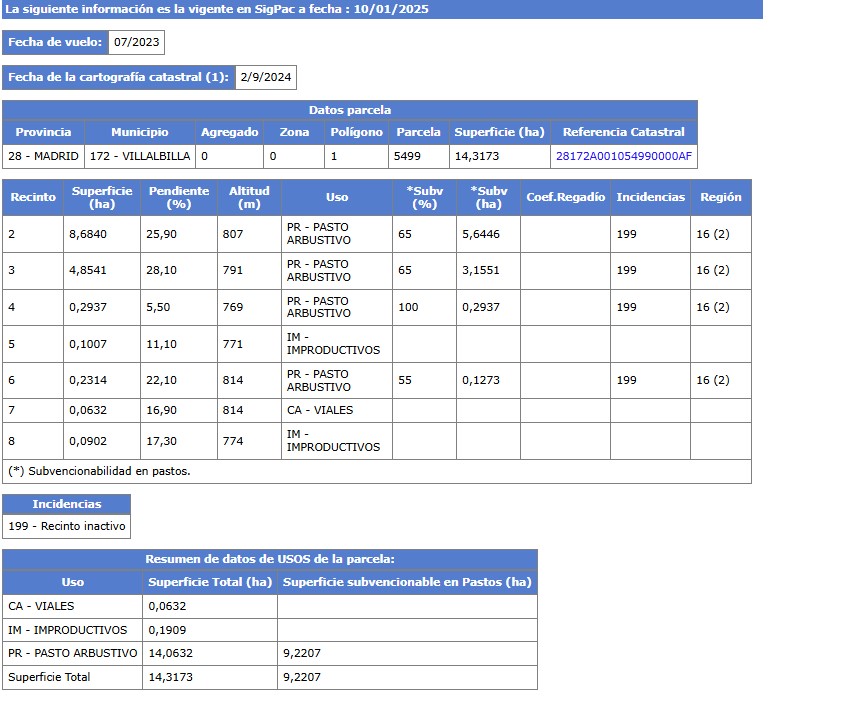Screen dimensions: 850x711
Task: Click recinto 3 slope value 28,10
Action: click(162, 270)
